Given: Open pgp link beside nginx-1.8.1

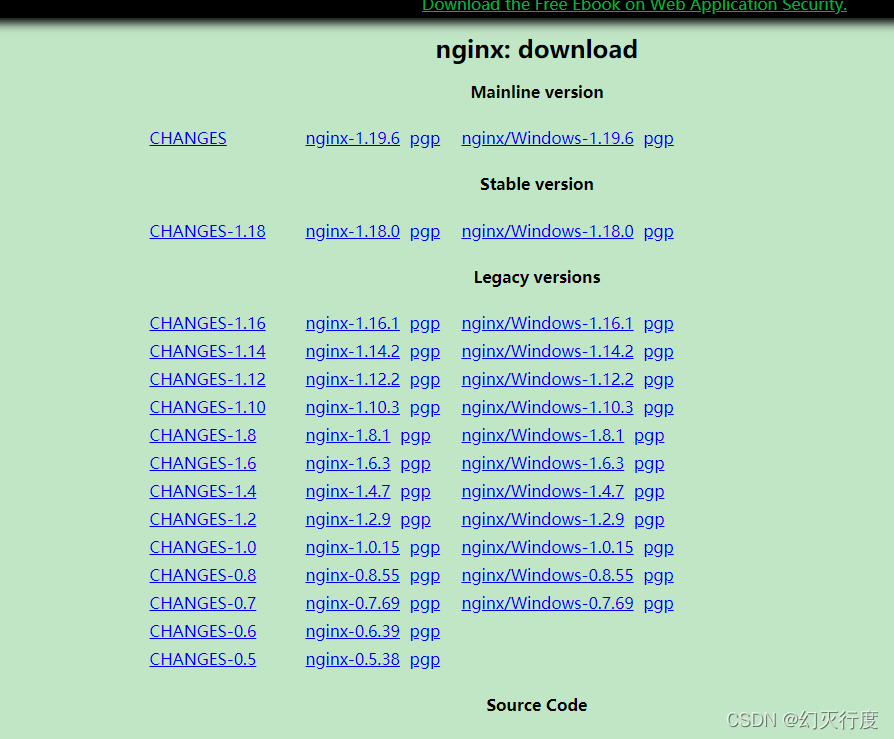Looking at the screenshot, I should click(415, 435).
